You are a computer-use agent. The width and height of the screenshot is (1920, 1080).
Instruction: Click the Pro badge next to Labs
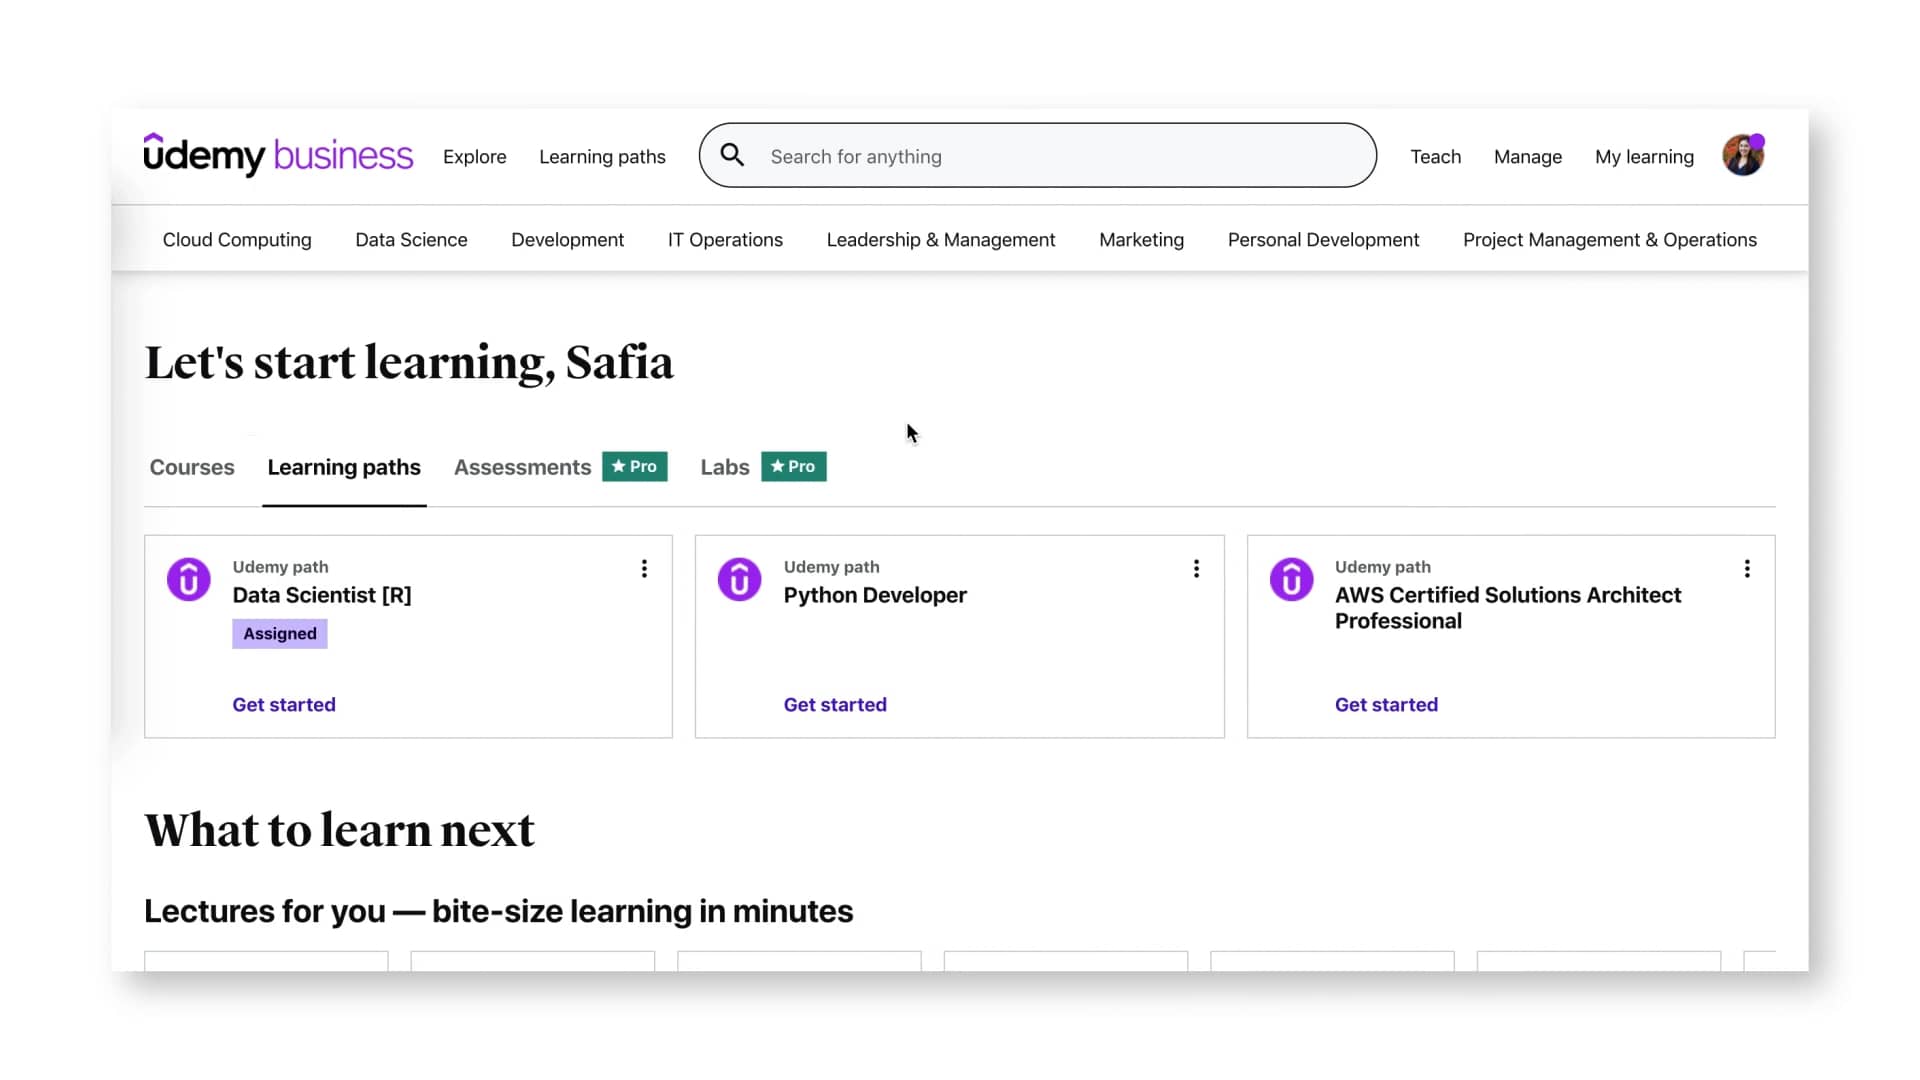(793, 467)
